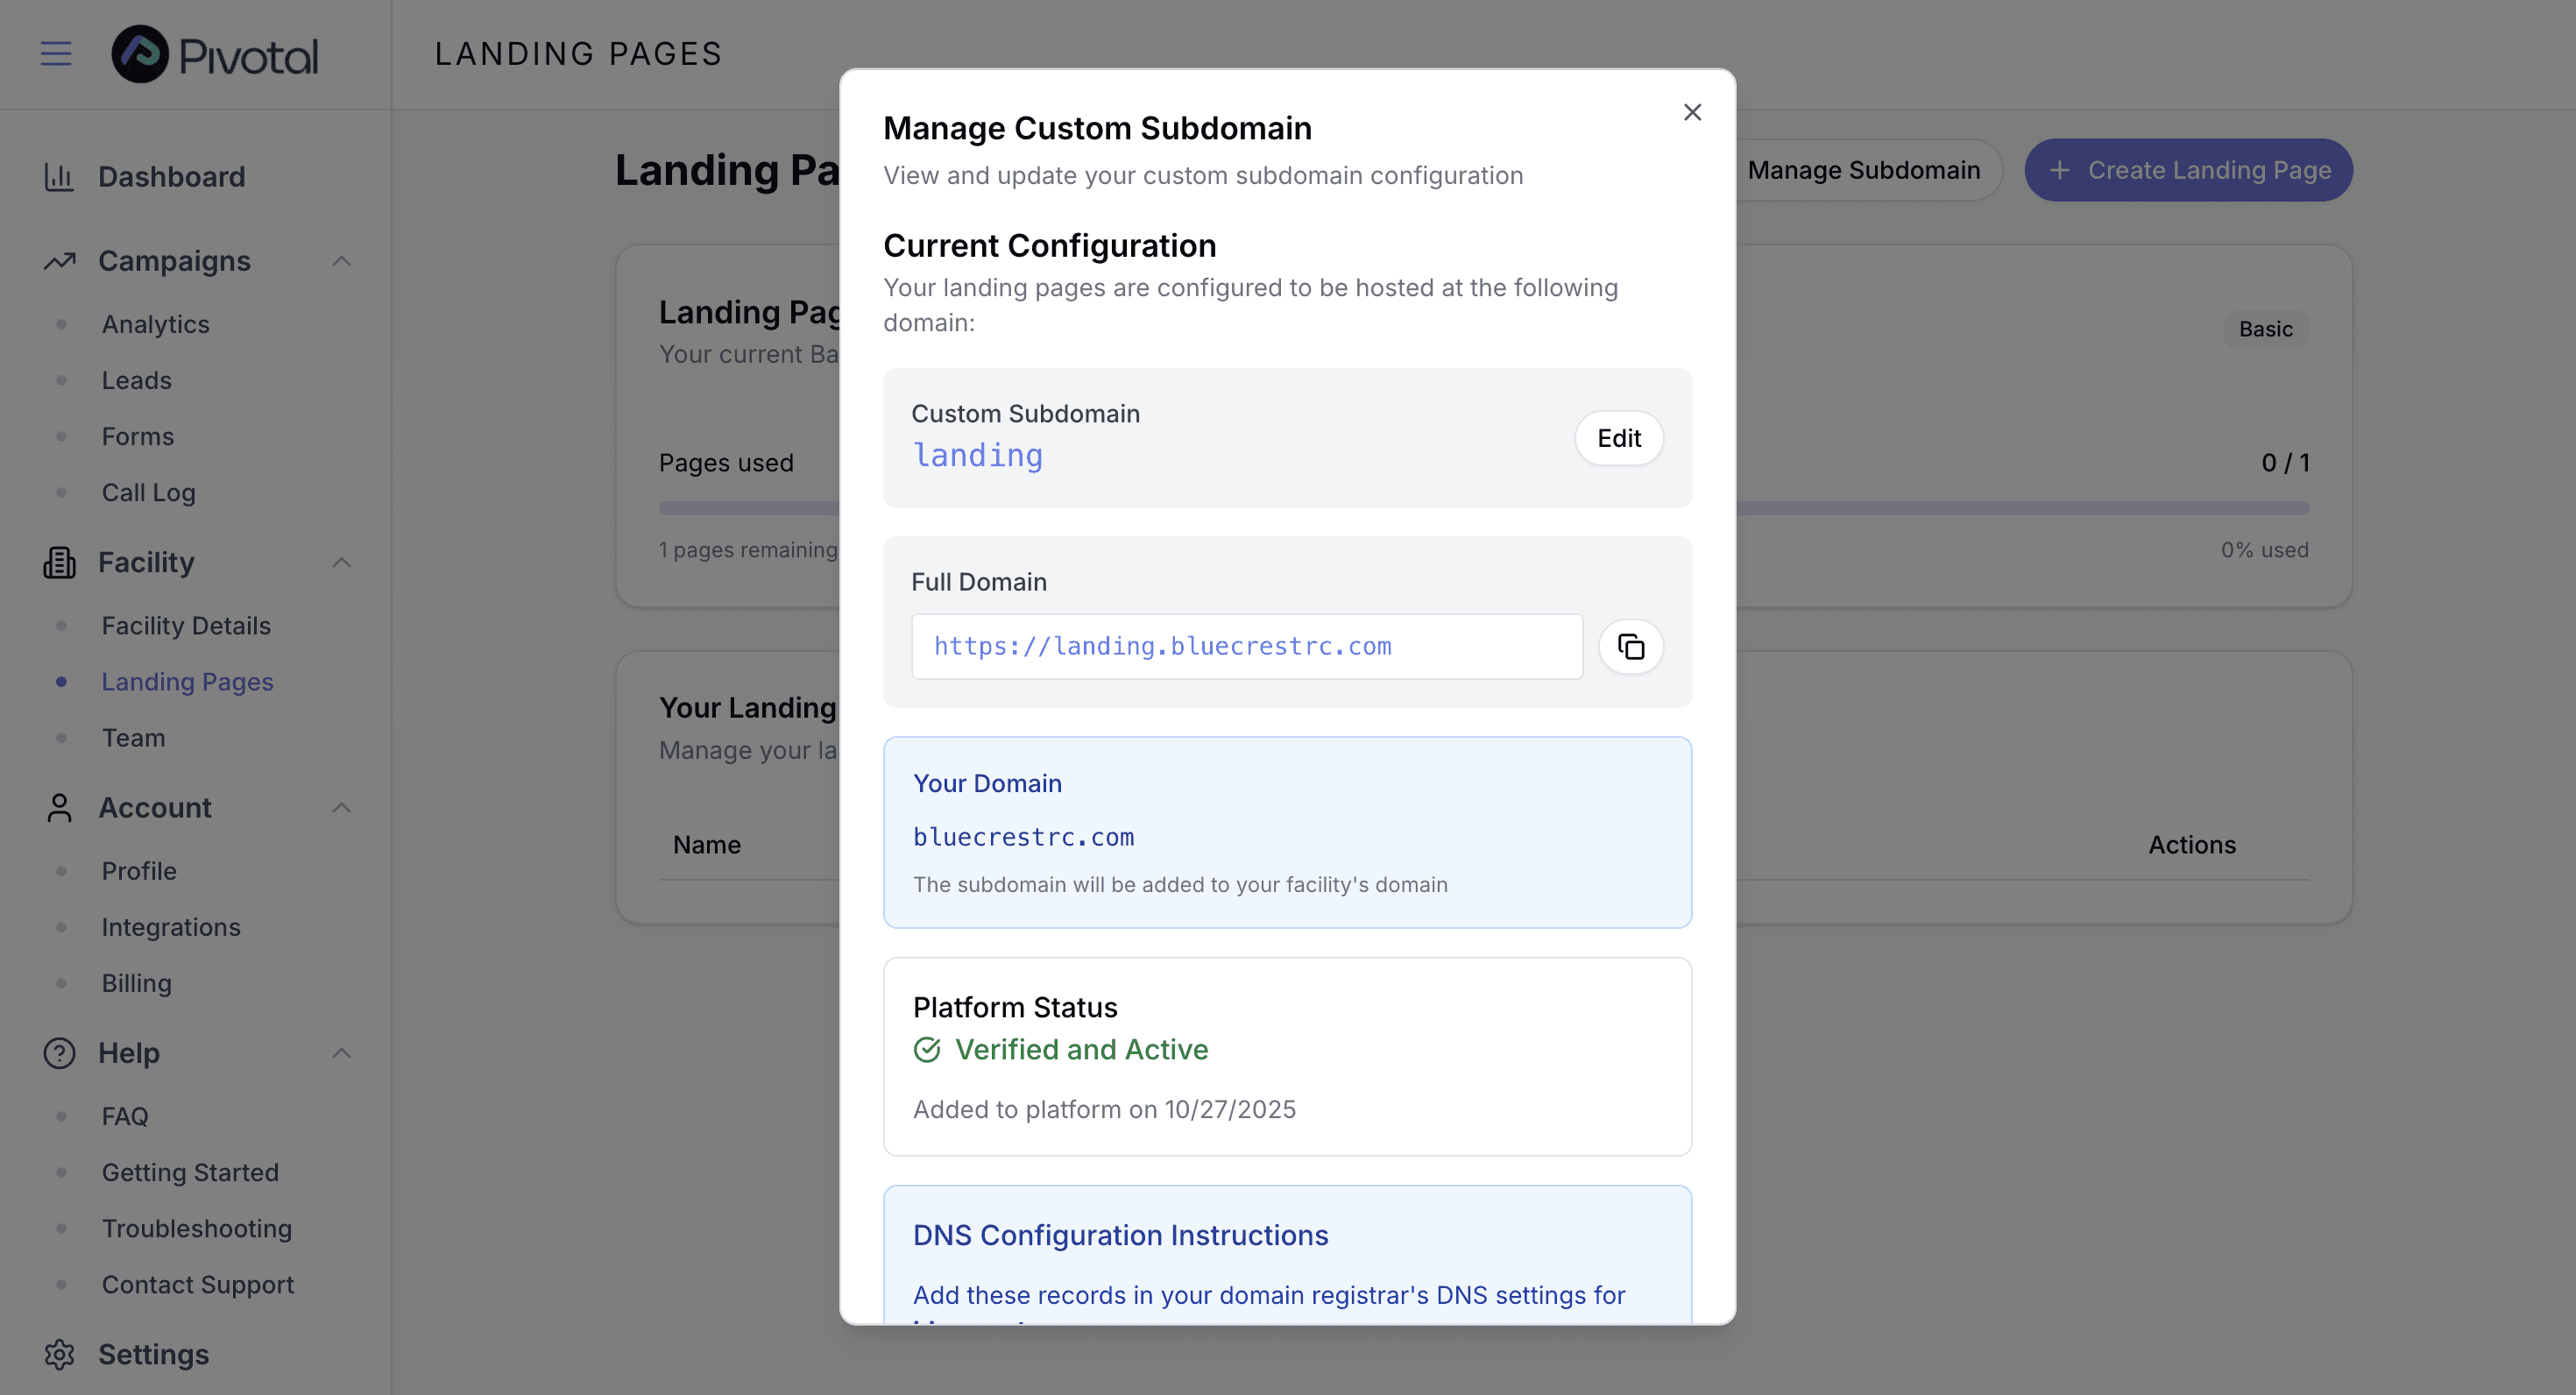Click the hamburger menu icon

coord(56,53)
